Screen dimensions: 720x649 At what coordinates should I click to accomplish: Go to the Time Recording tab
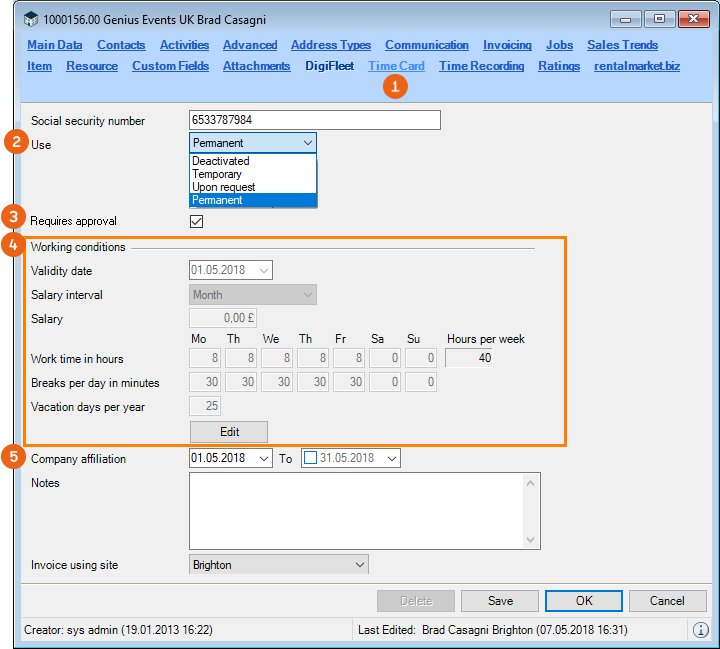[481, 66]
